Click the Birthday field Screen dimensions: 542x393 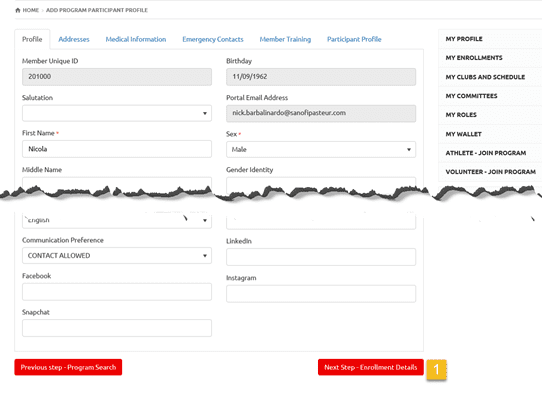coord(321,77)
